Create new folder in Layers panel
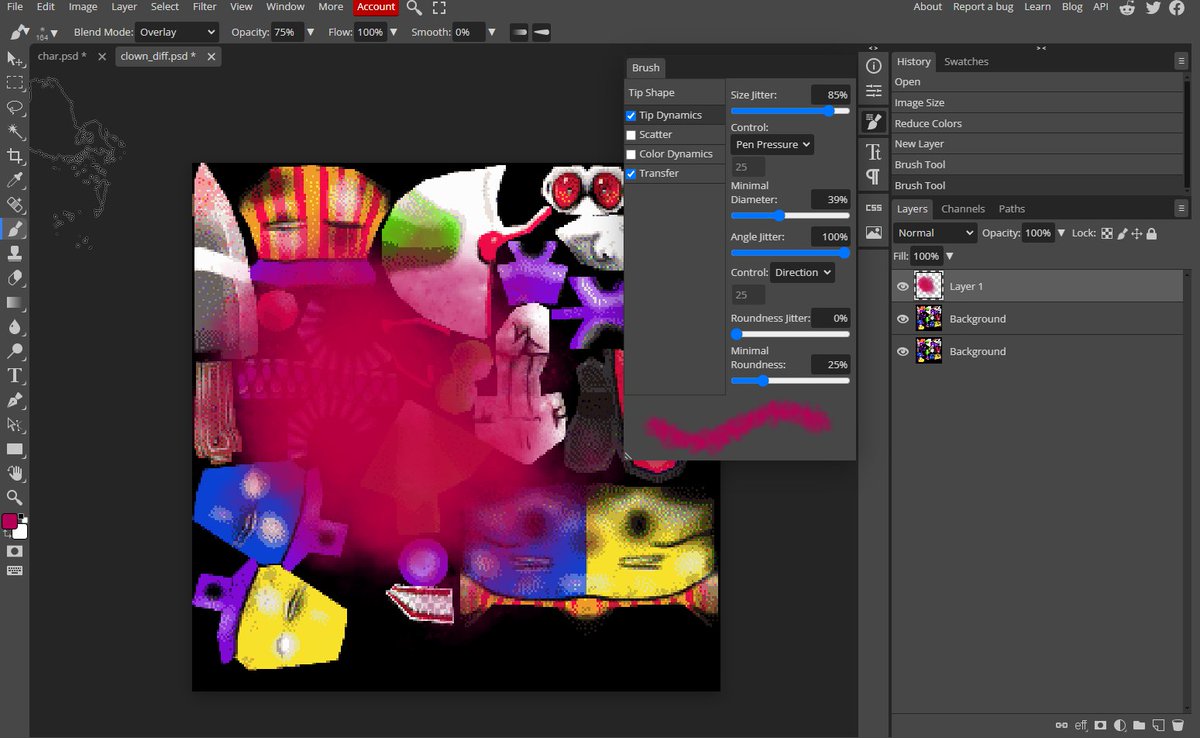 1139,725
